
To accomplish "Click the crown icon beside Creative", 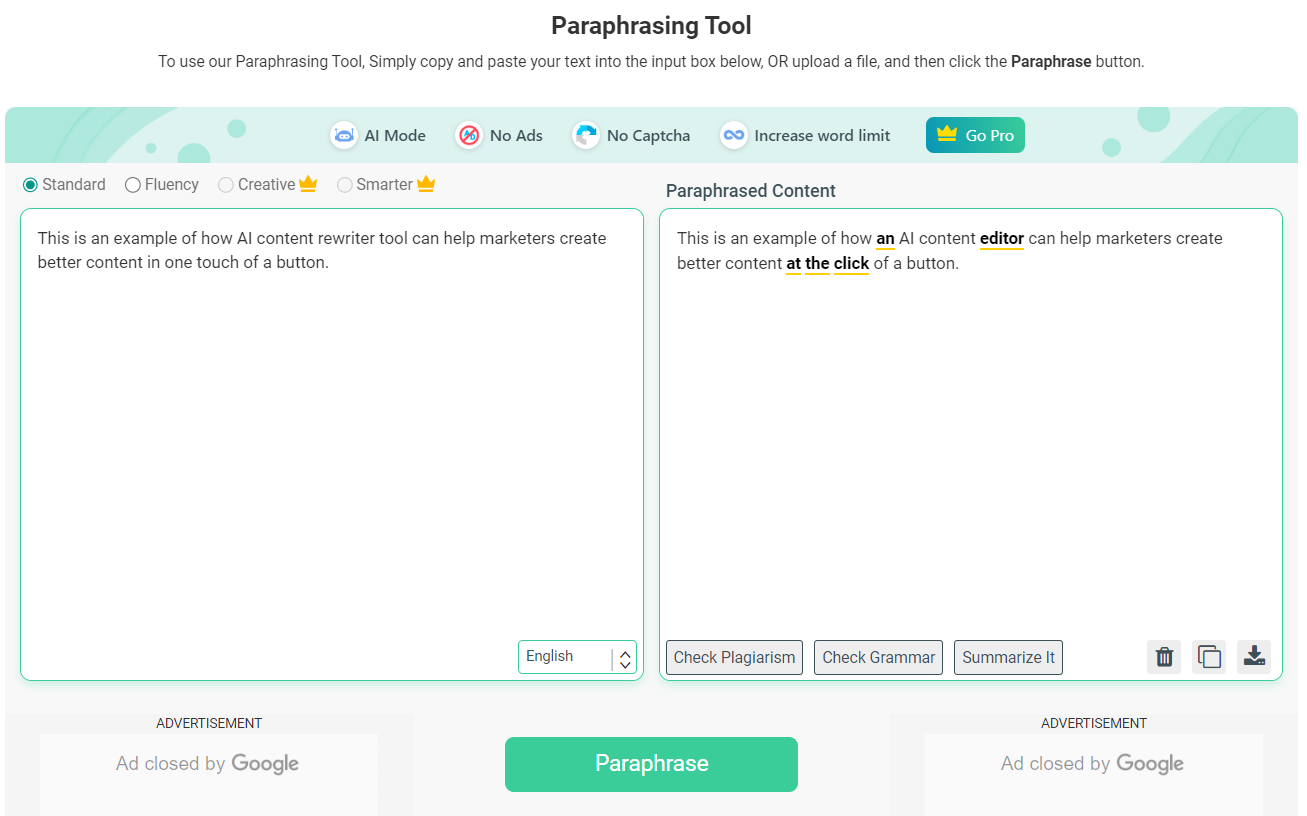I will [308, 184].
